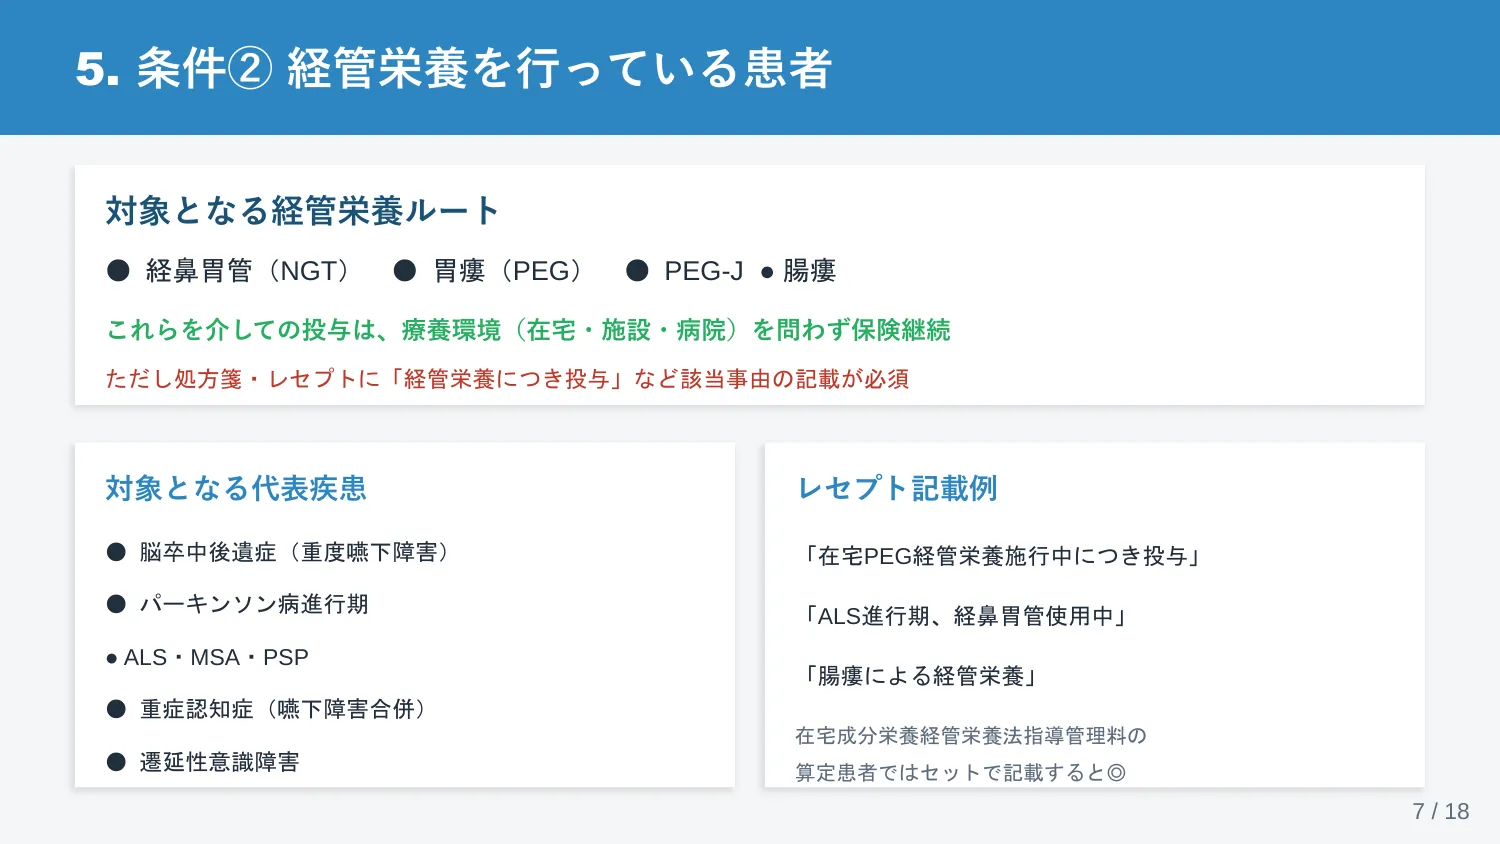The height and width of the screenshot is (844, 1500).
Task: Select example 「腸瘻による経管栄養」
Action: pos(918,676)
